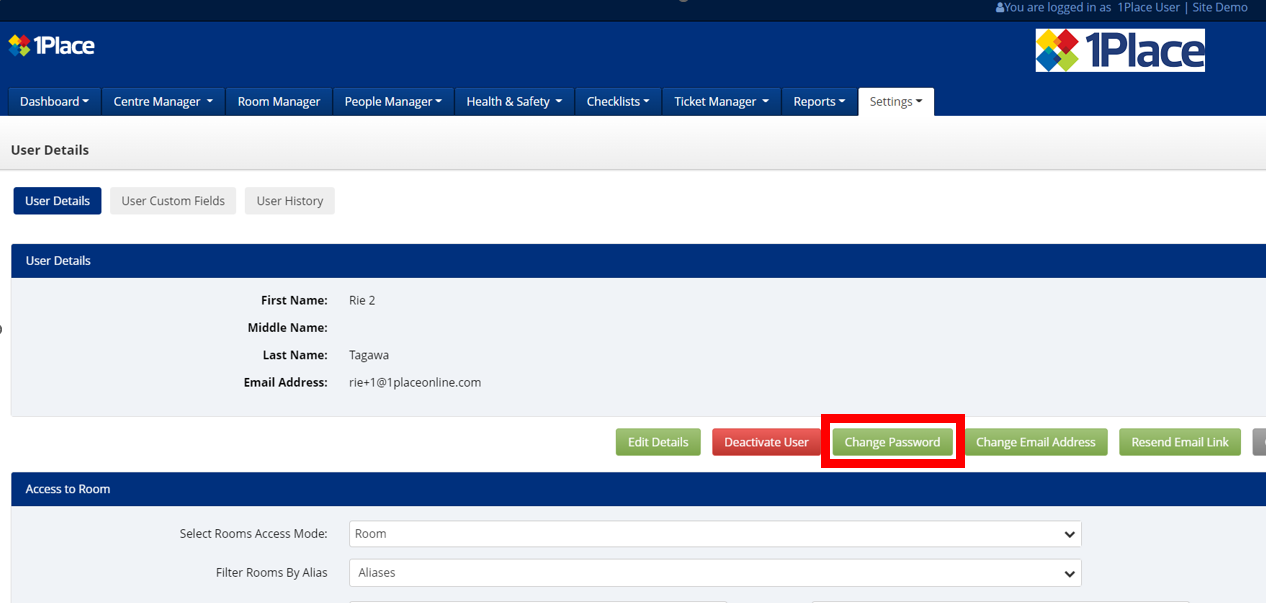Click the Deactivate User button
1266x603 pixels.
coord(766,442)
